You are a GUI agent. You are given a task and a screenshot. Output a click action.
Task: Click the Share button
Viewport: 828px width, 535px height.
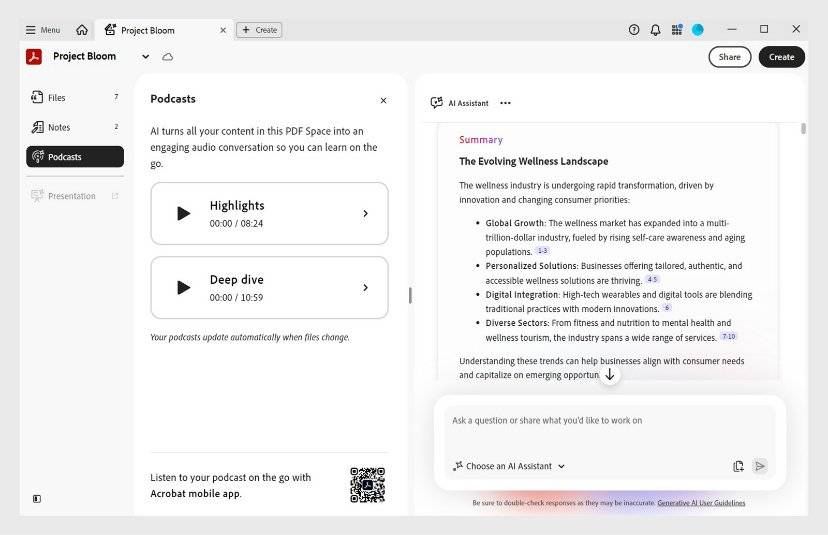click(x=730, y=57)
